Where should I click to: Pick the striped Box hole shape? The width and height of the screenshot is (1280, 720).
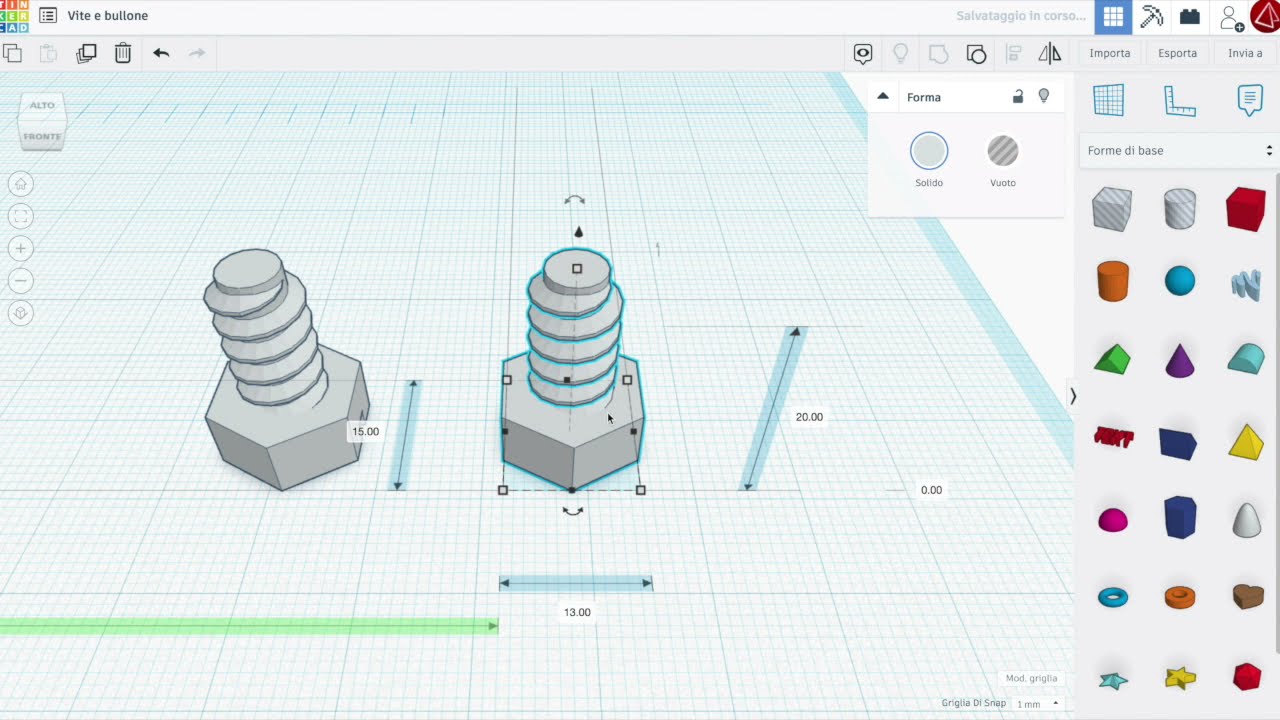click(1112, 209)
